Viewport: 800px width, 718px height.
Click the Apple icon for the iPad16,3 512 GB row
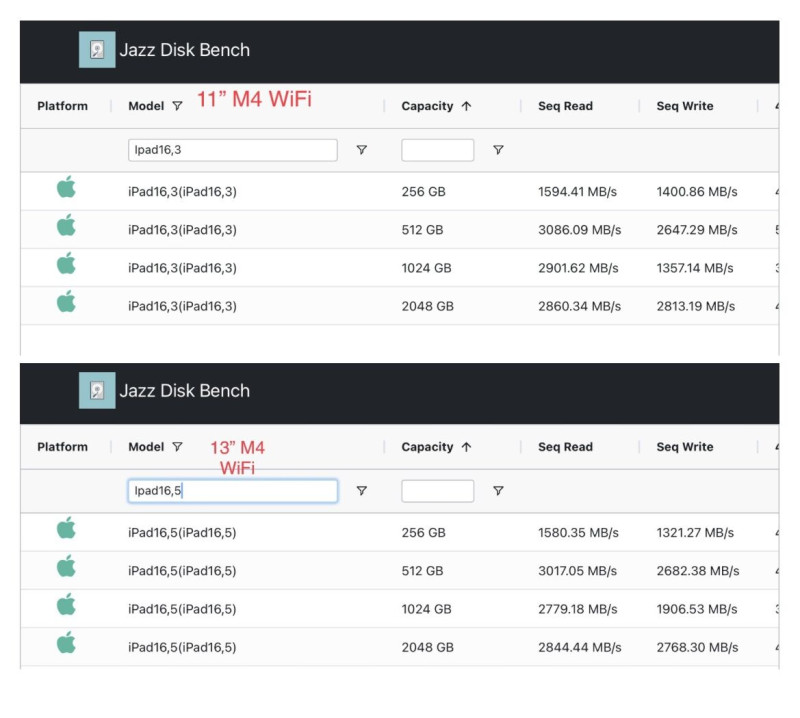point(66,225)
